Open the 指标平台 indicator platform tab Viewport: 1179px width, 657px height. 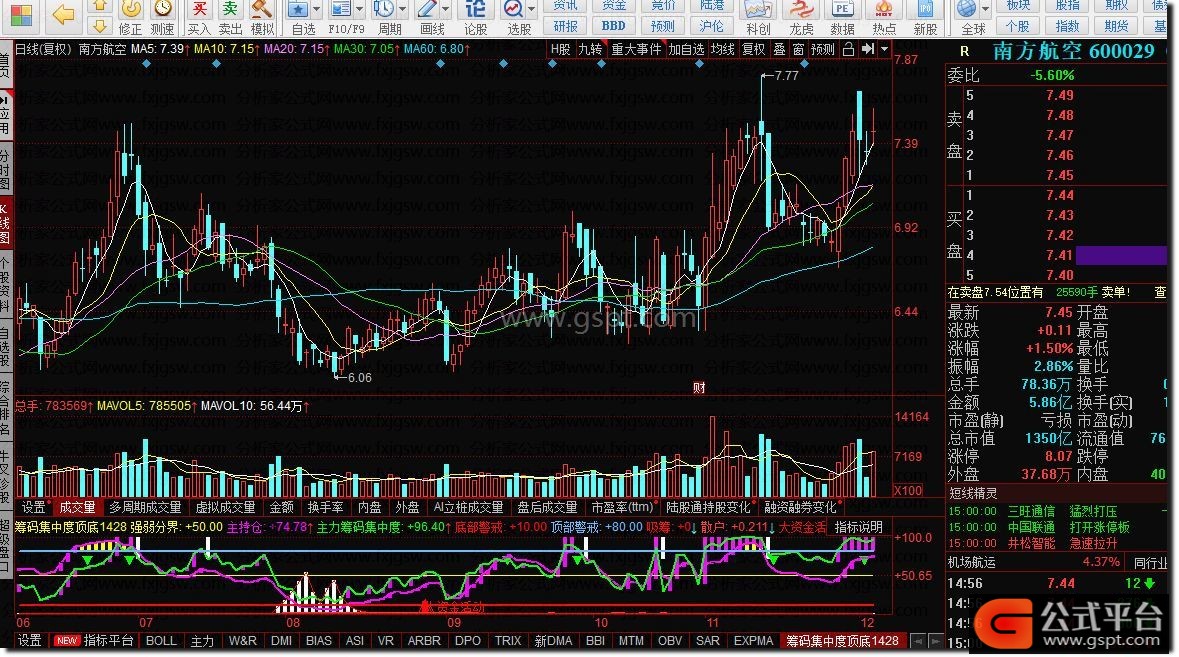[x=108, y=641]
